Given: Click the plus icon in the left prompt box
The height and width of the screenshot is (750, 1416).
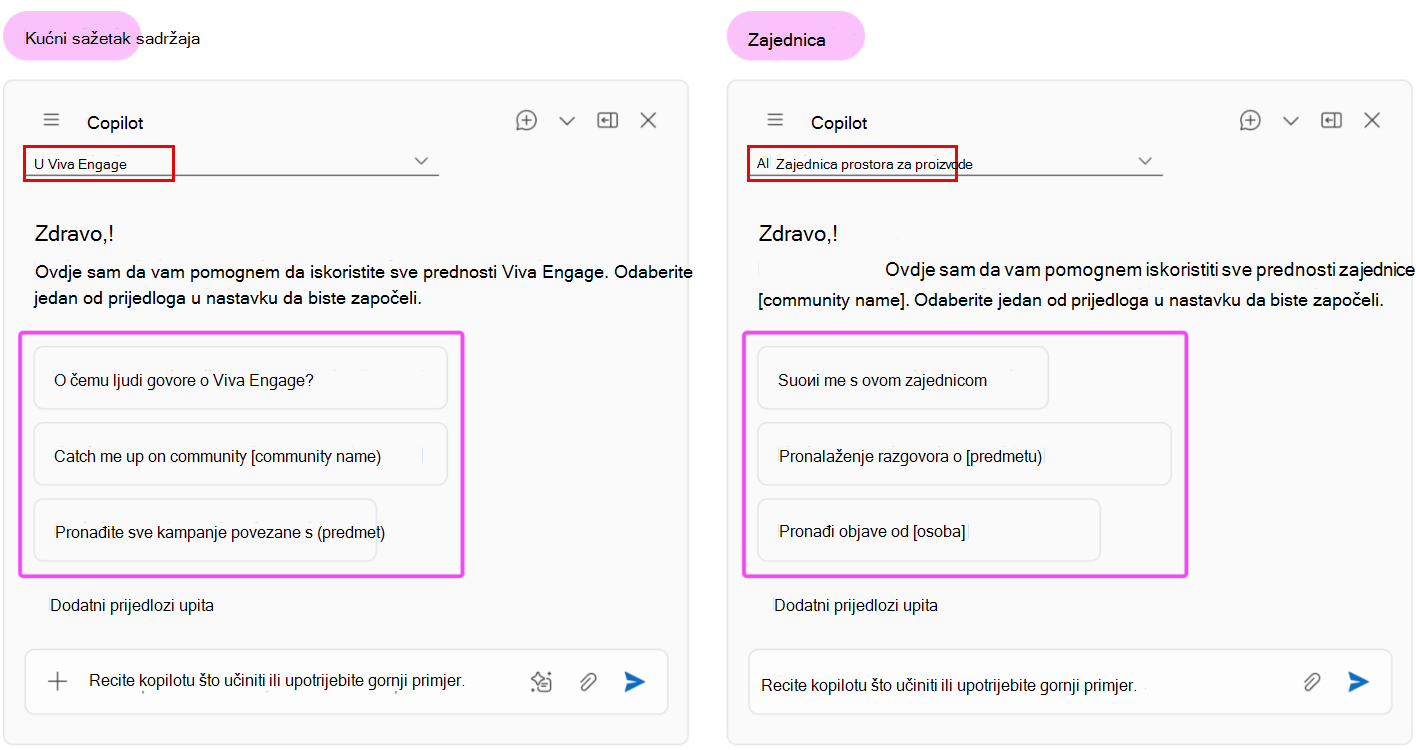Looking at the screenshot, I should (x=58, y=682).
